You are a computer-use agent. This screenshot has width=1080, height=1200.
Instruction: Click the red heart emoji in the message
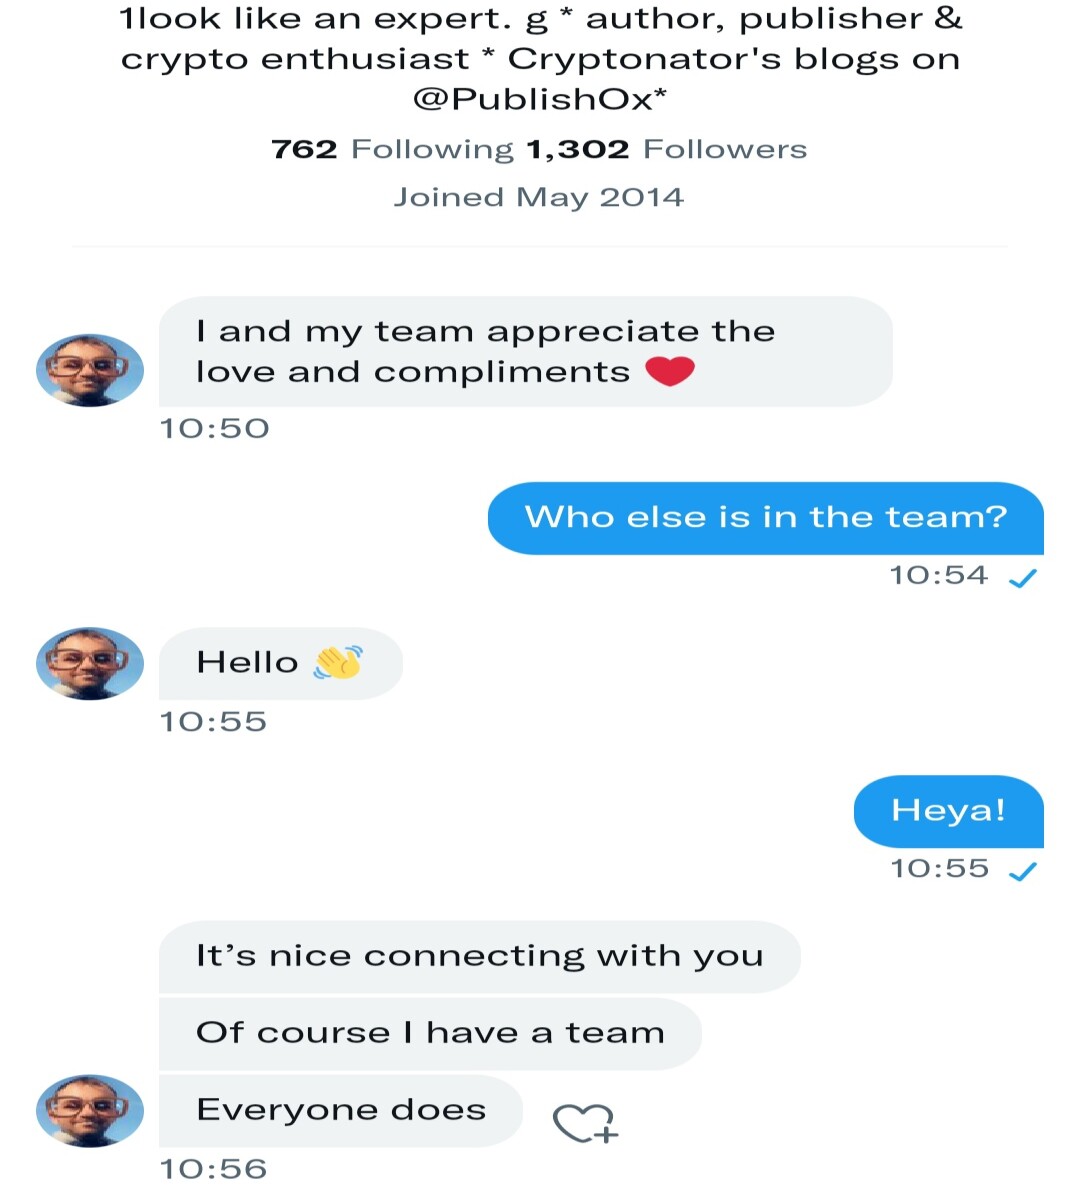point(670,371)
